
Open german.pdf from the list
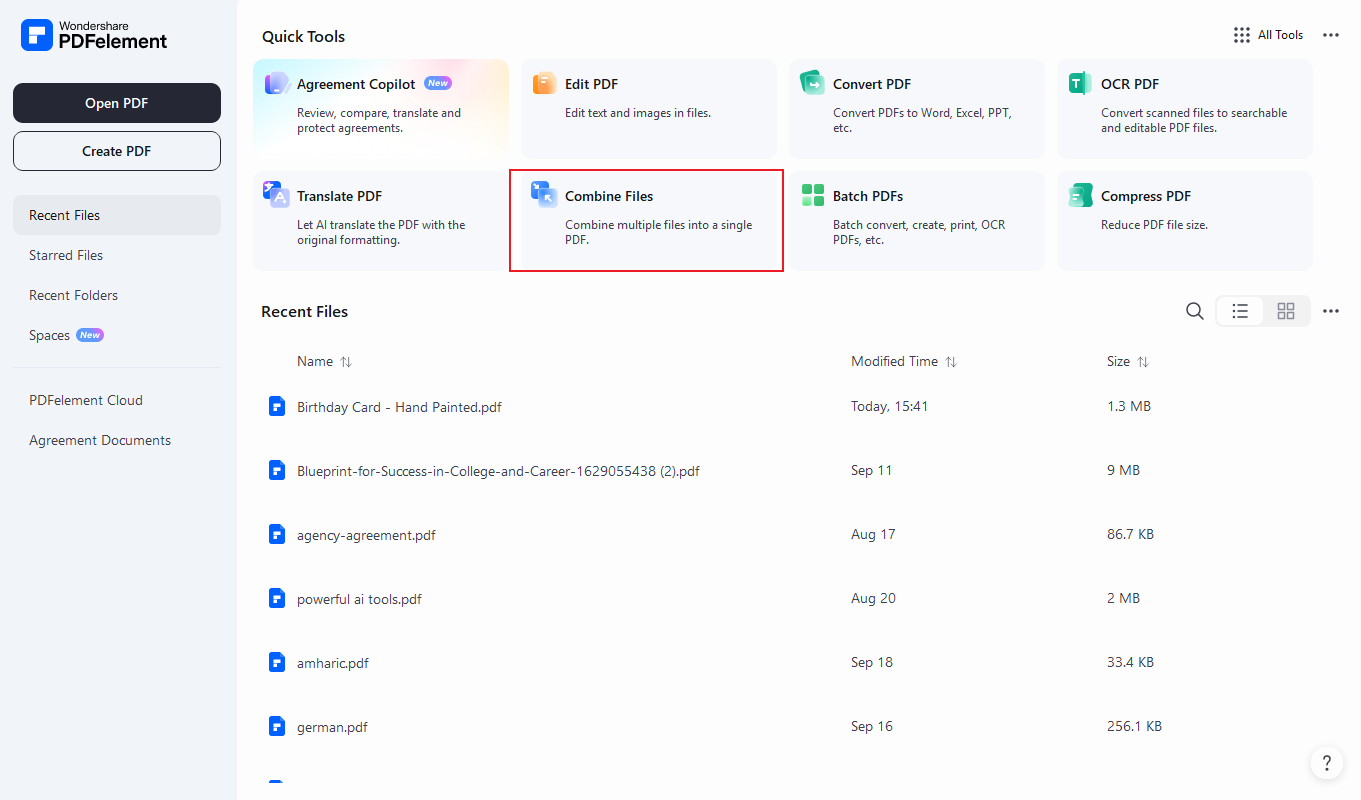pyautogui.click(x=332, y=727)
